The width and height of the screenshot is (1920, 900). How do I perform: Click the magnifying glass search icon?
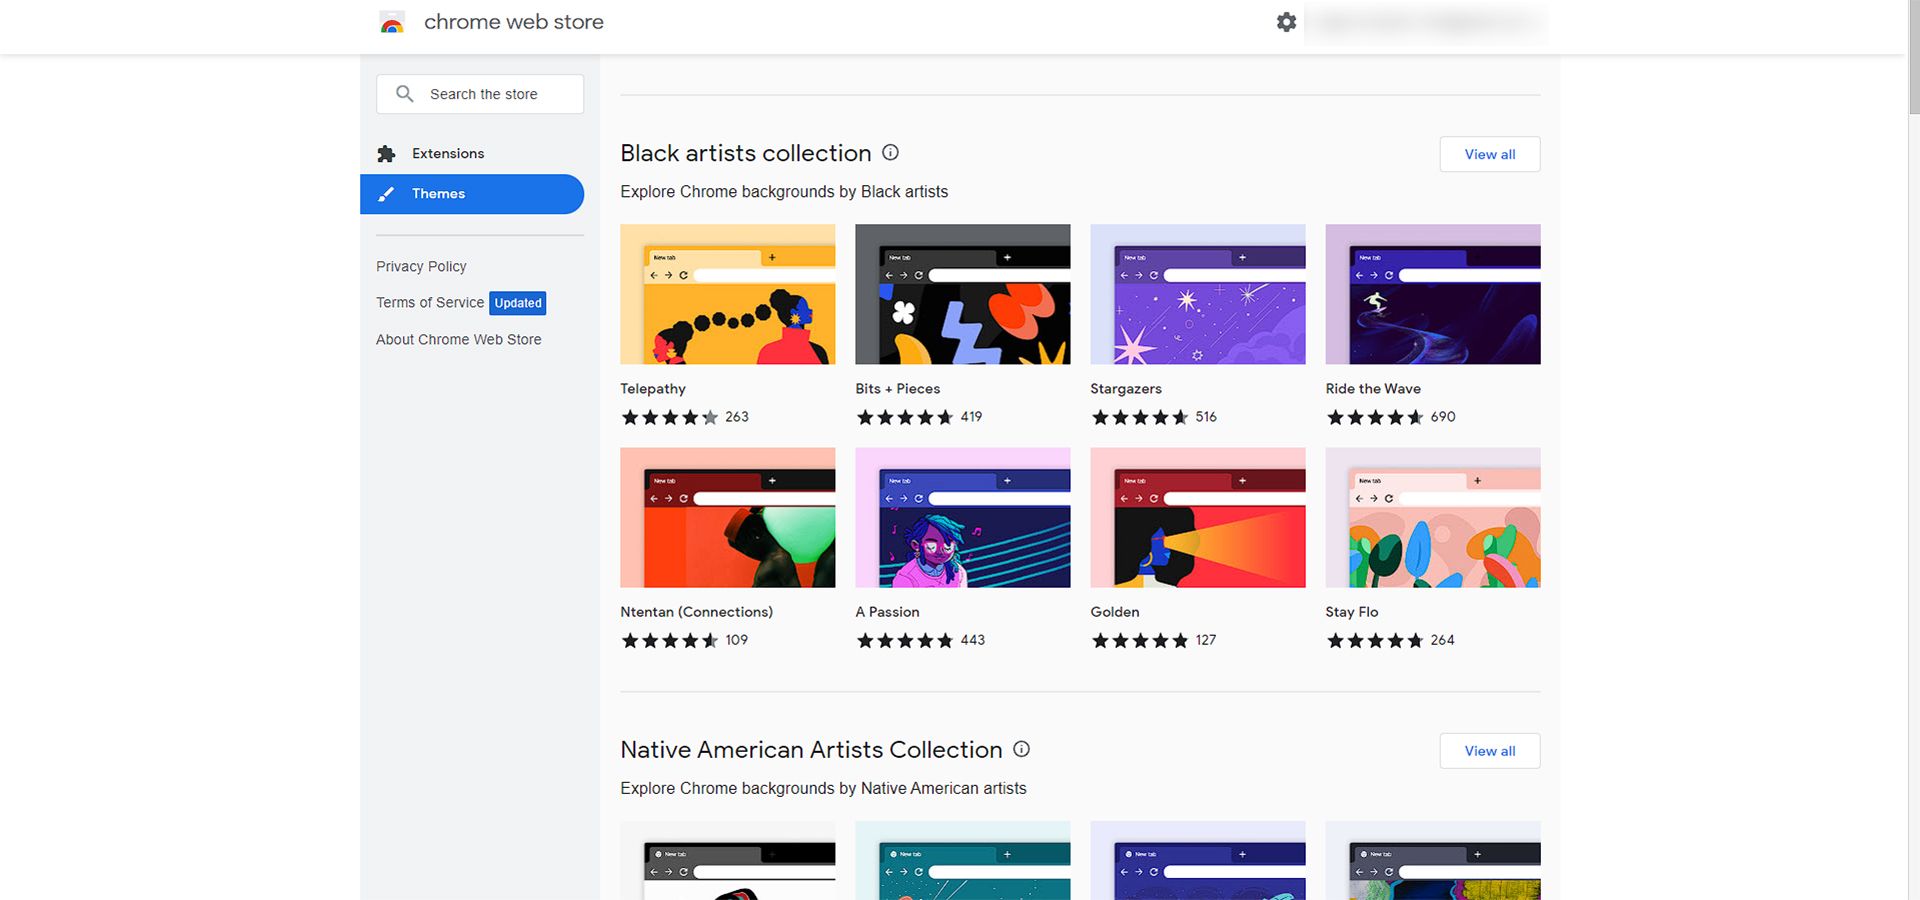tap(404, 94)
